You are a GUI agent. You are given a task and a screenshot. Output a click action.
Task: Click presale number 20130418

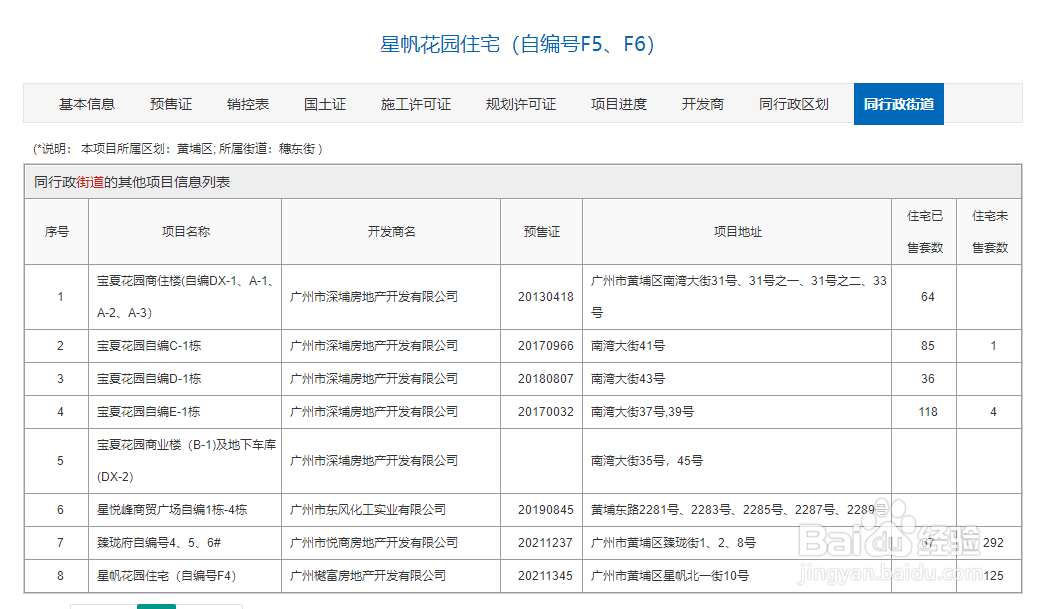tap(546, 297)
